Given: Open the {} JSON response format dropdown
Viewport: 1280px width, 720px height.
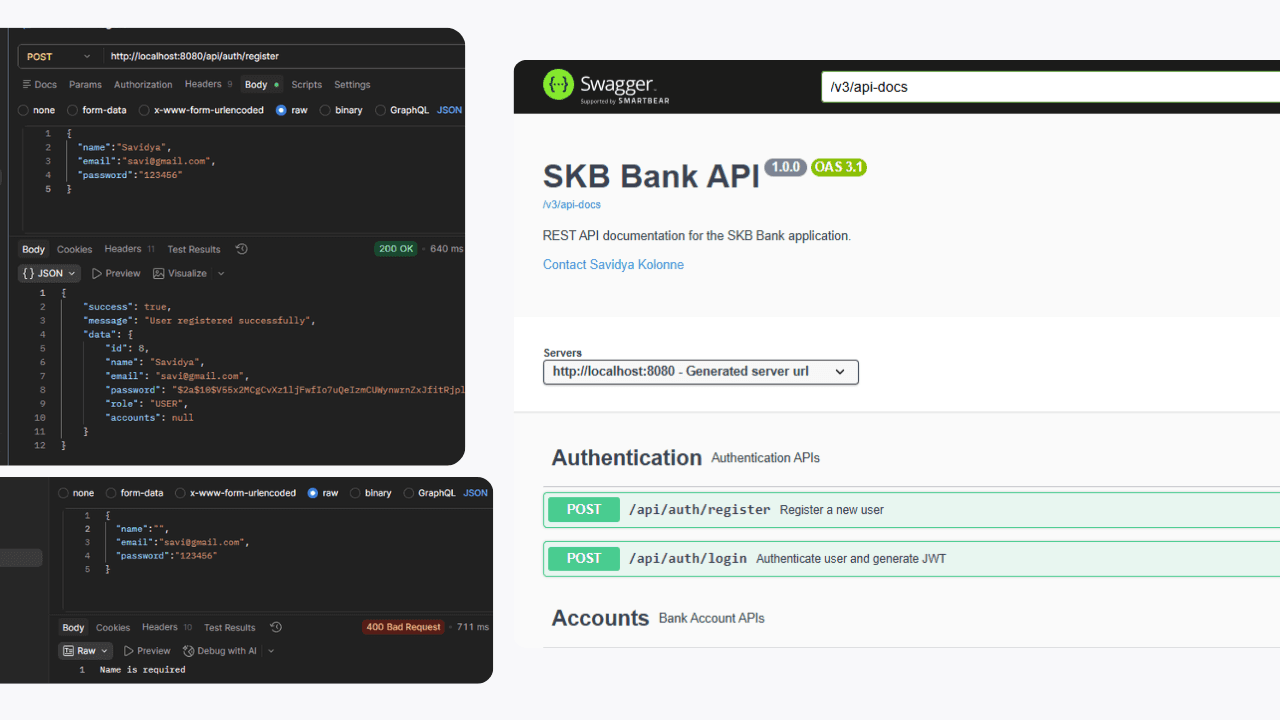Looking at the screenshot, I should (49, 273).
